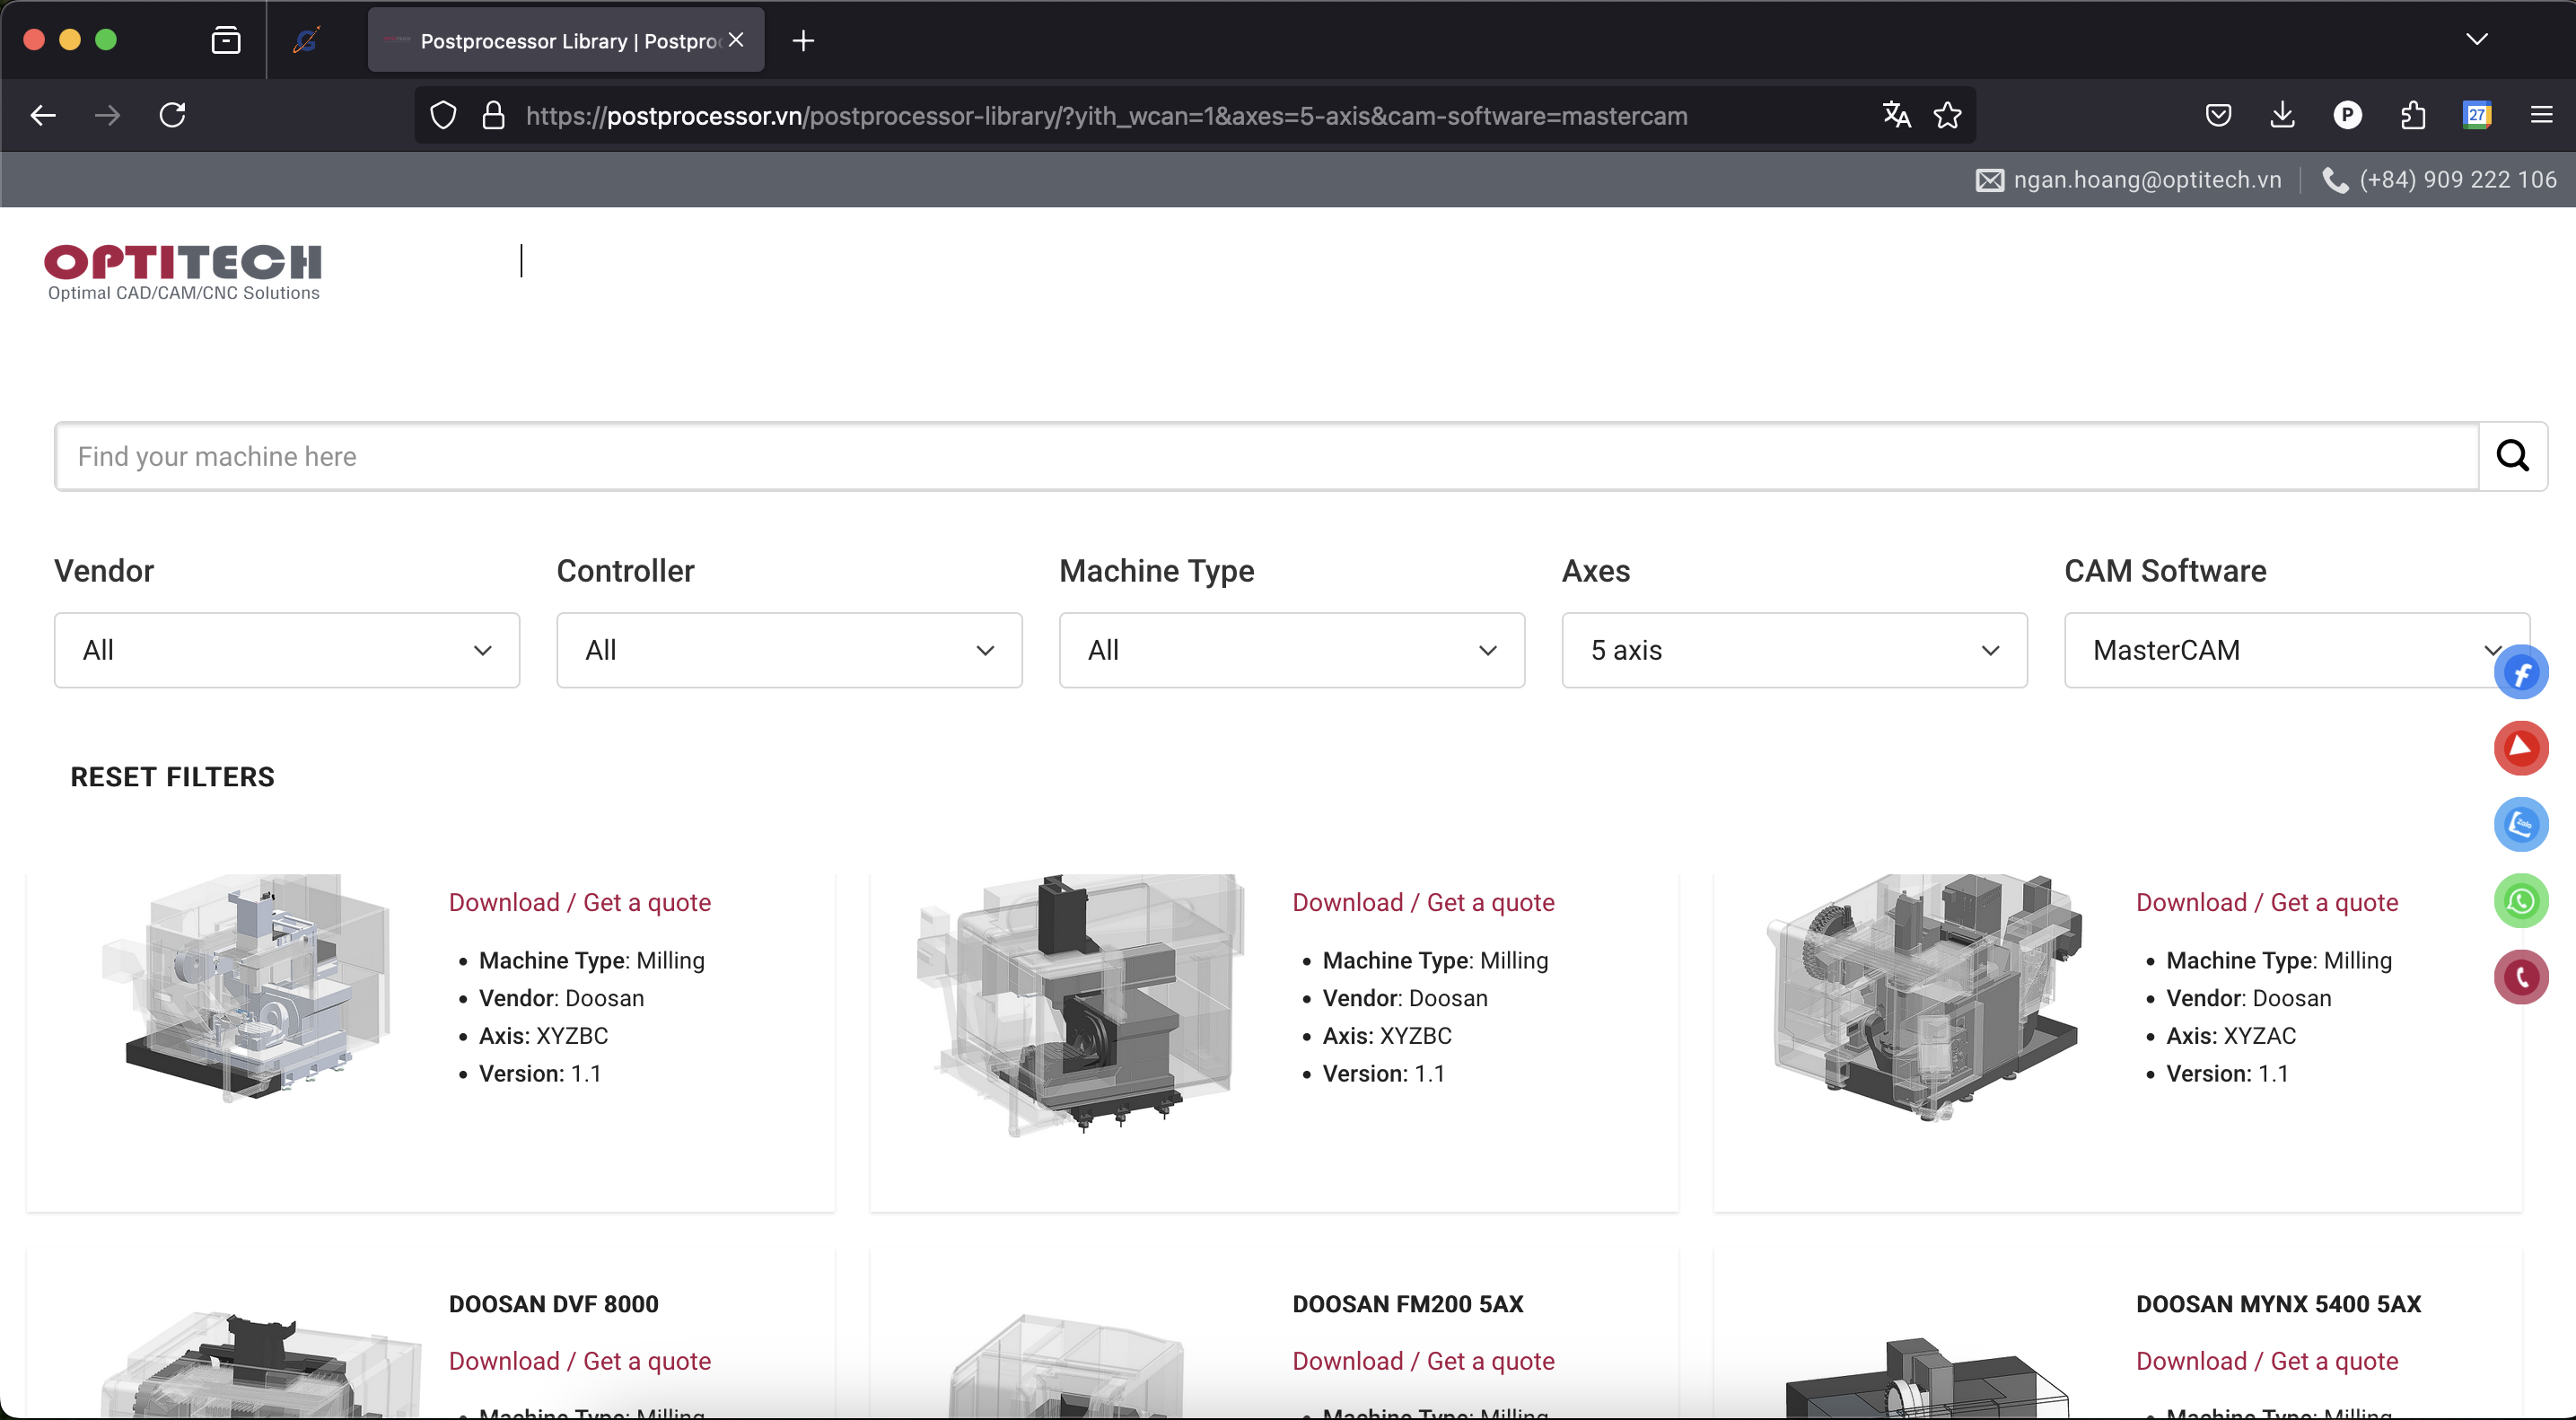
Task: Translate this page icon
Action: click(x=1896, y=115)
